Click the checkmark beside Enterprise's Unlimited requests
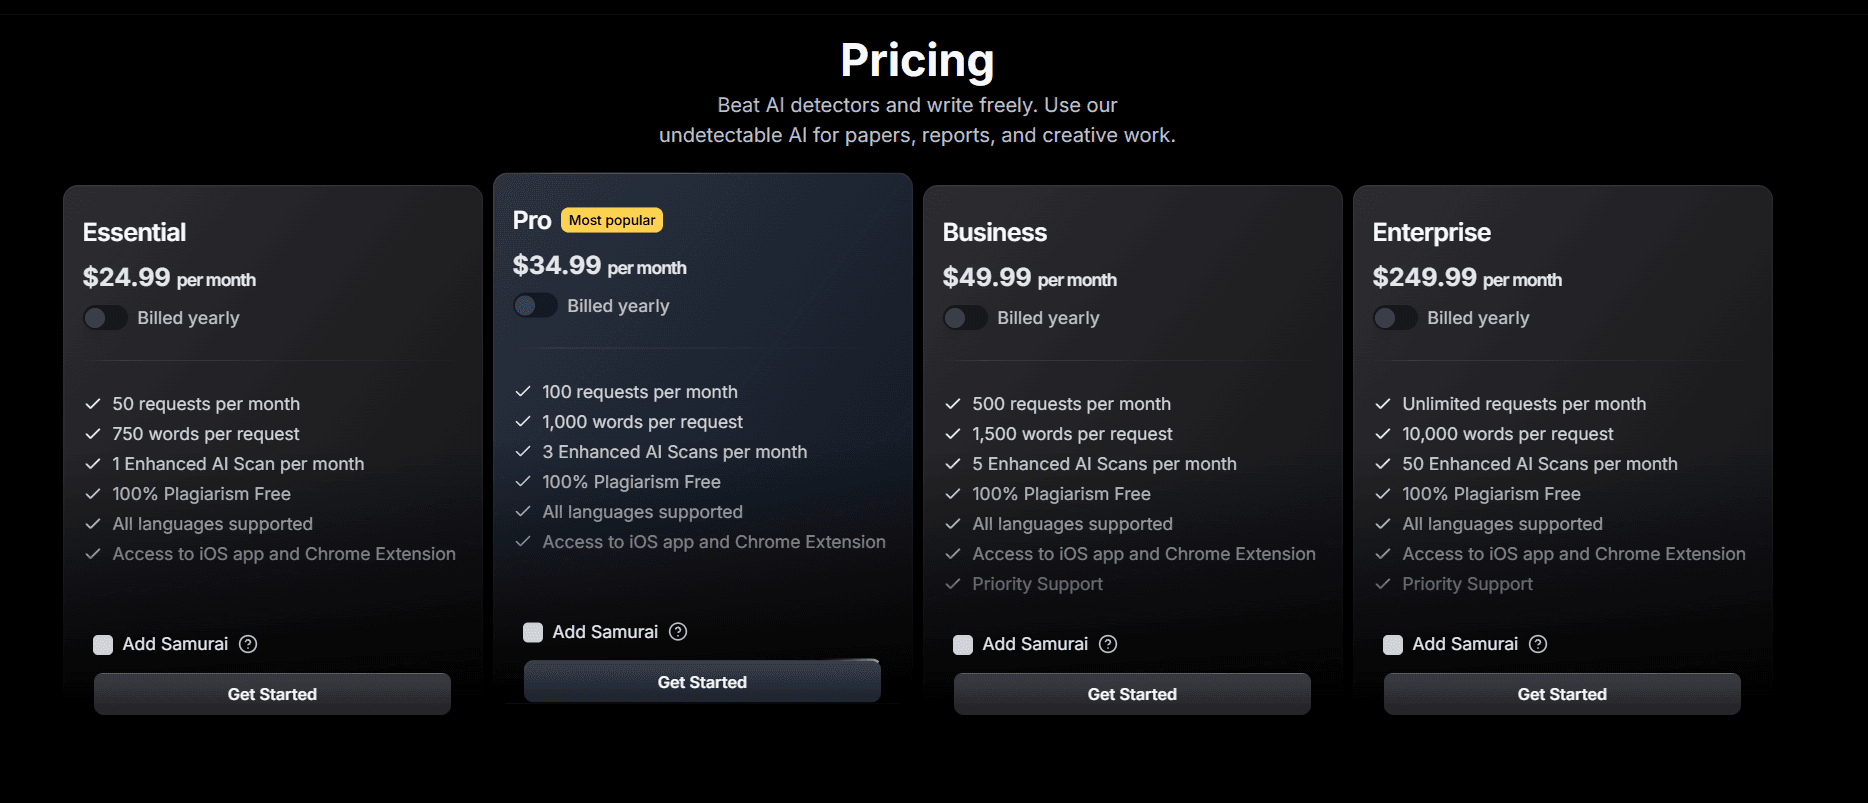Screen dimensions: 1868x803 click(1382, 403)
